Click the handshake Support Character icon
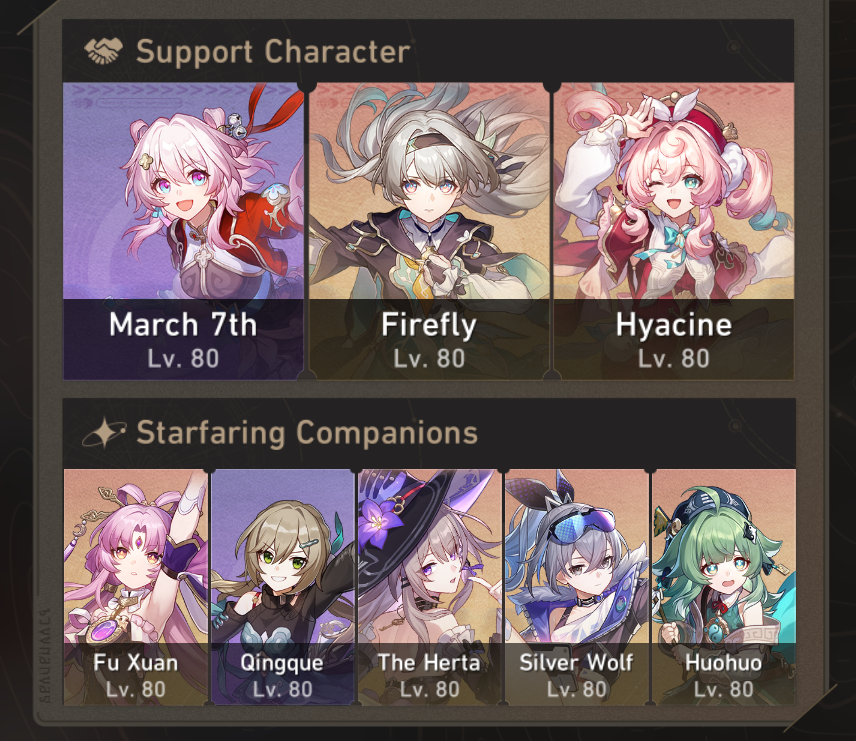The height and width of the screenshot is (741, 856). point(103,51)
